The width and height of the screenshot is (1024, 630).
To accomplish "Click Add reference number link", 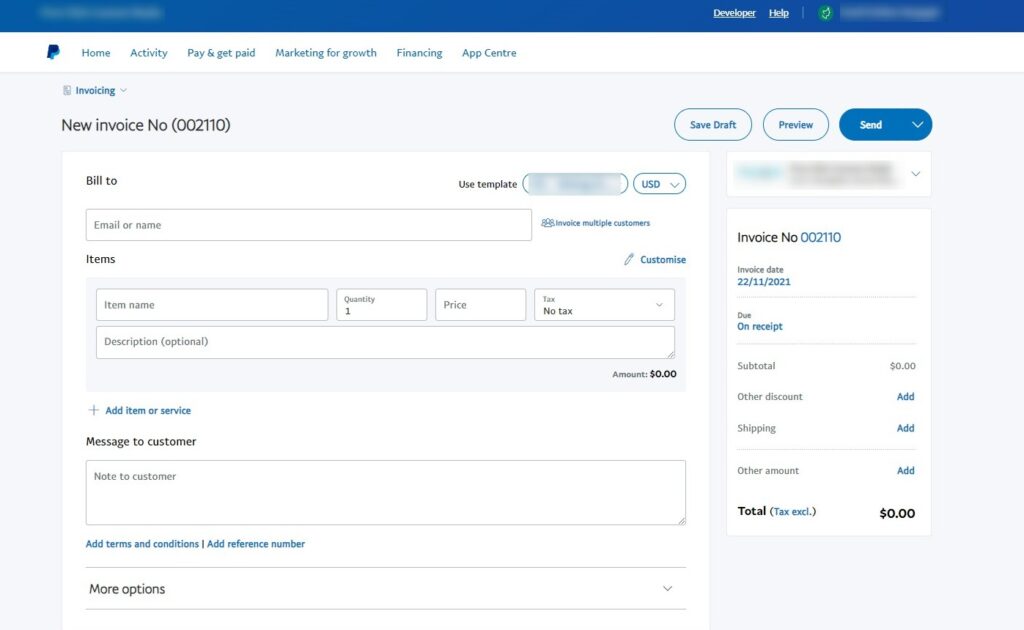I will click(256, 544).
